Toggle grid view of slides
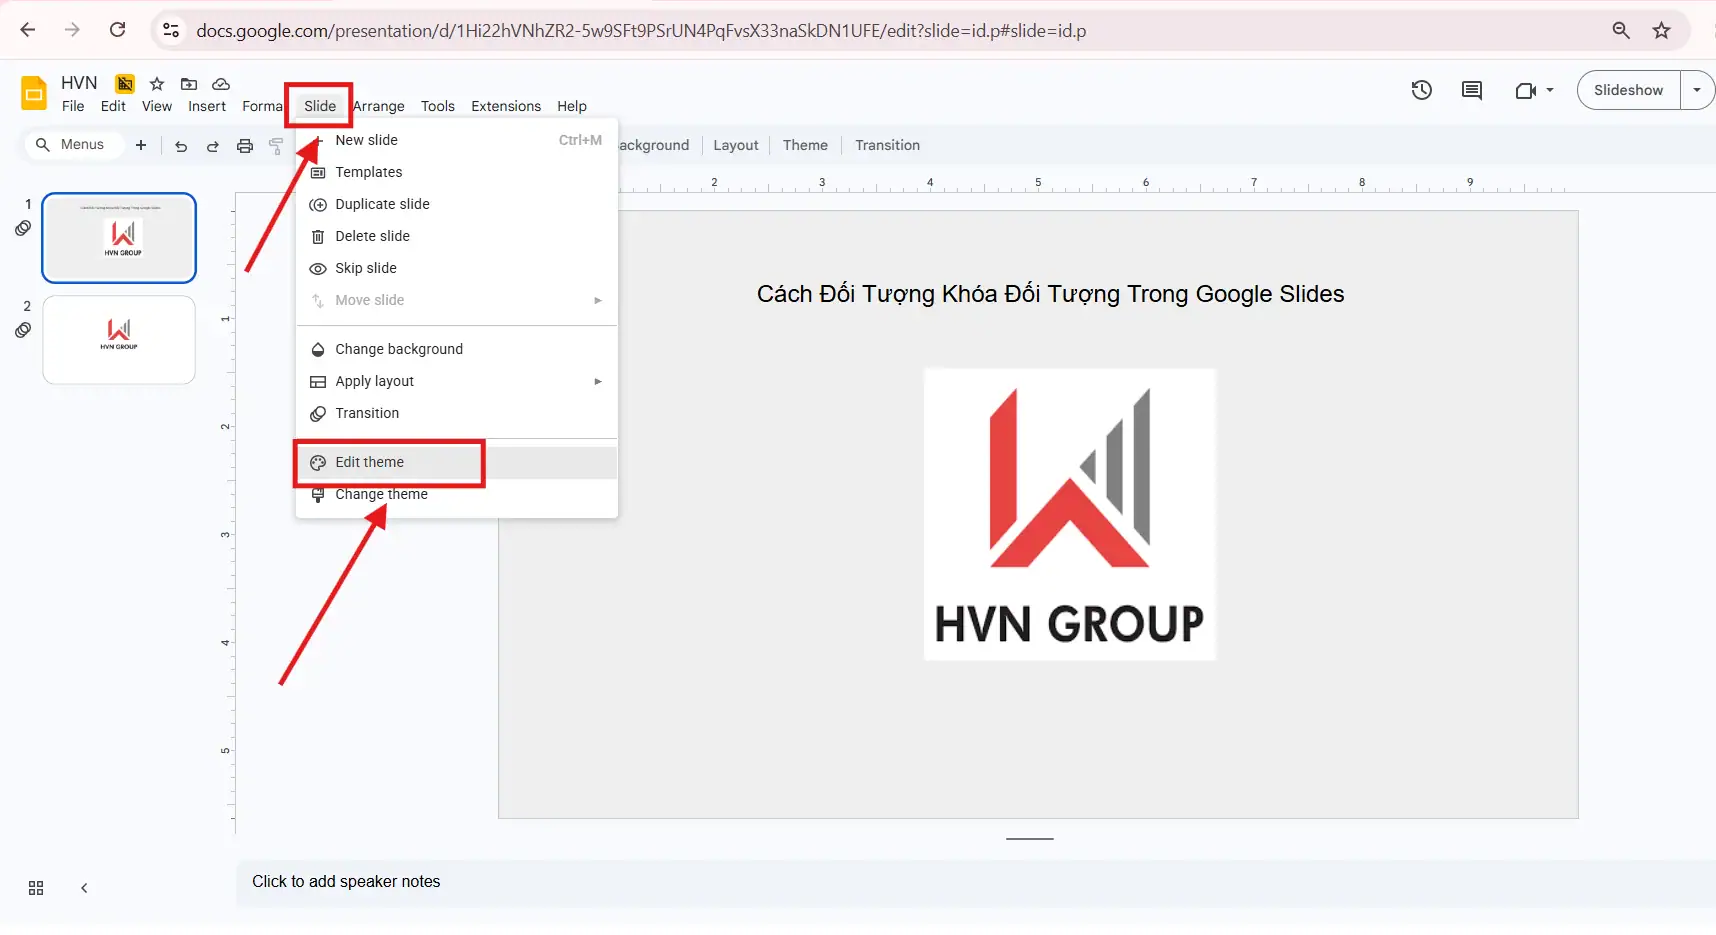The height and width of the screenshot is (935, 1716). pyautogui.click(x=35, y=887)
